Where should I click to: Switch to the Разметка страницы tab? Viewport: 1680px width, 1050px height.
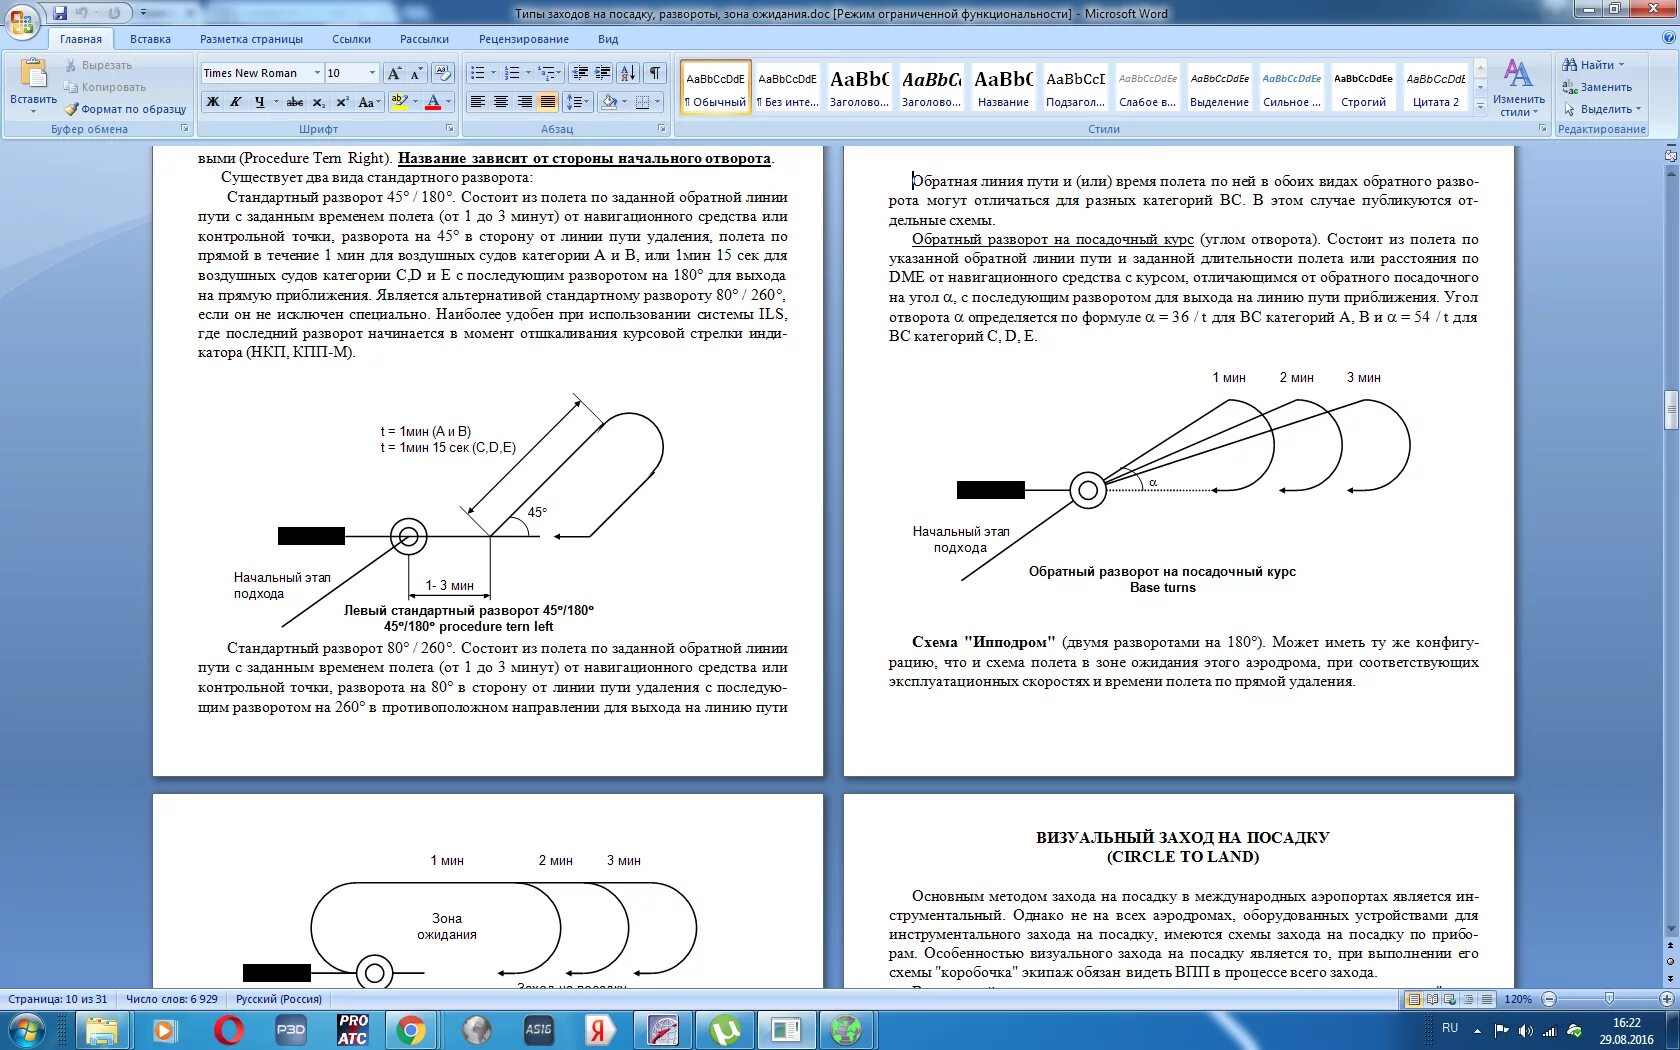pyautogui.click(x=251, y=39)
